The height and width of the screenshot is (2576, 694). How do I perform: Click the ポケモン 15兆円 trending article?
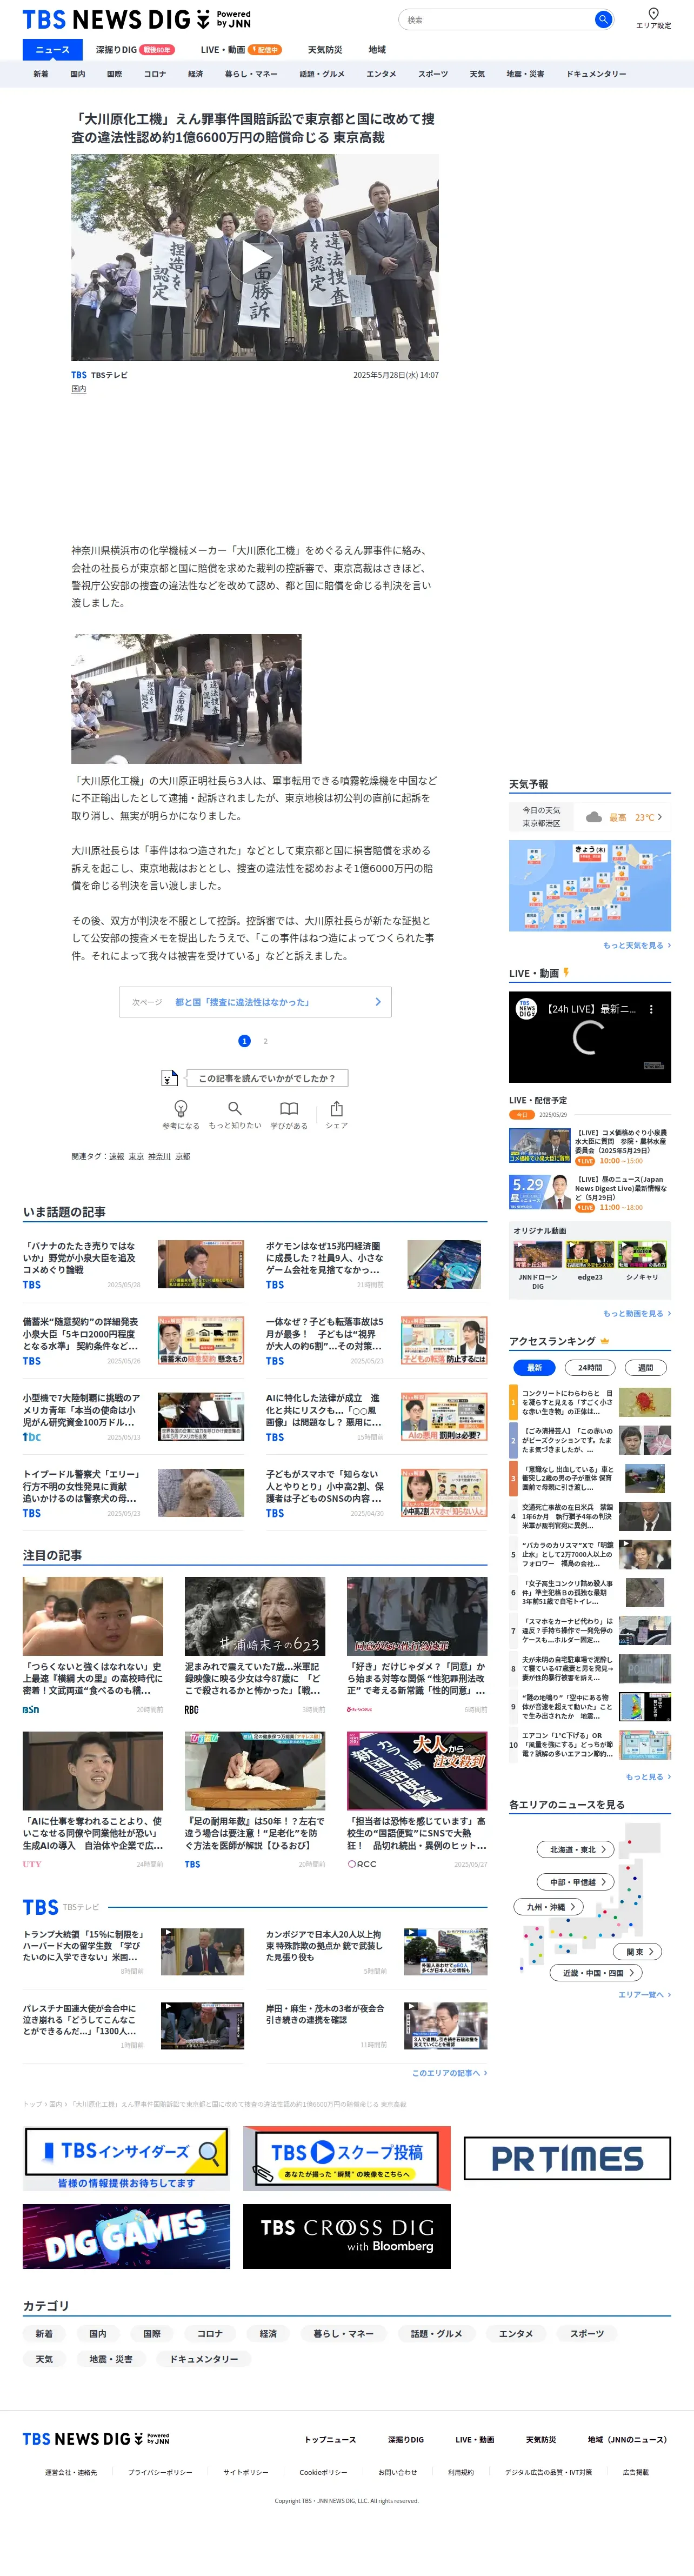(376, 1265)
